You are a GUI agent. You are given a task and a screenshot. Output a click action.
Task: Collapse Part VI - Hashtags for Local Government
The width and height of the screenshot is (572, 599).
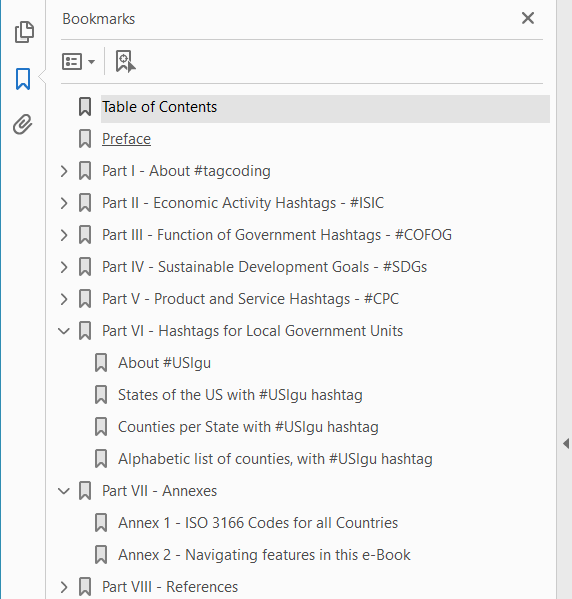(64, 331)
